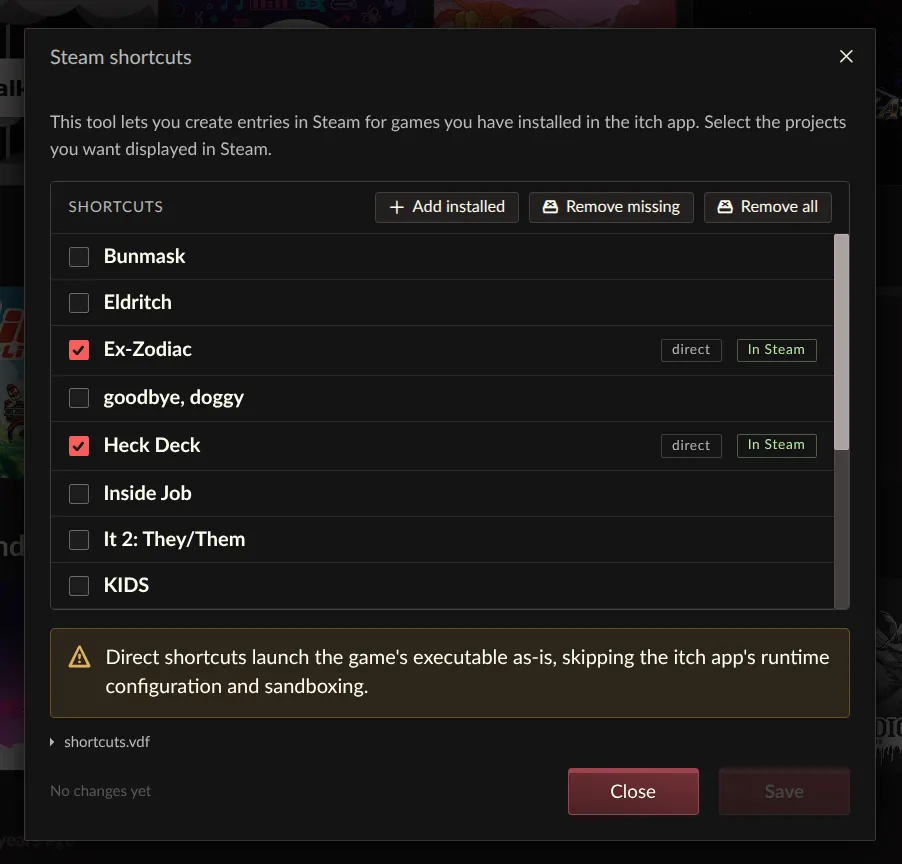
Task: Click the It 2: They/Them title
Action: tap(174, 540)
